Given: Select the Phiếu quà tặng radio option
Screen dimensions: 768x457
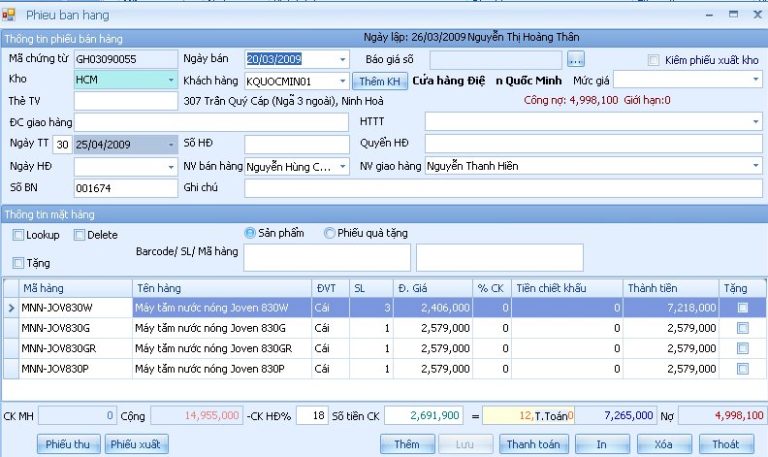Looking at the screenshot, I should 329,233.
